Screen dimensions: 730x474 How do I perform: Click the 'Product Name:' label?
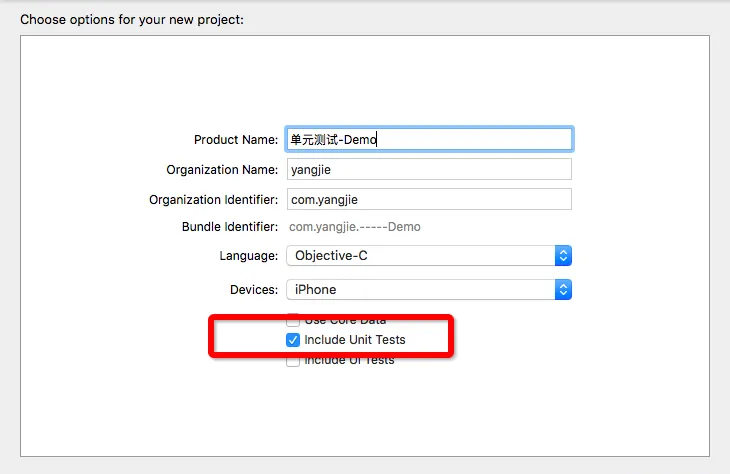[236, 140]
